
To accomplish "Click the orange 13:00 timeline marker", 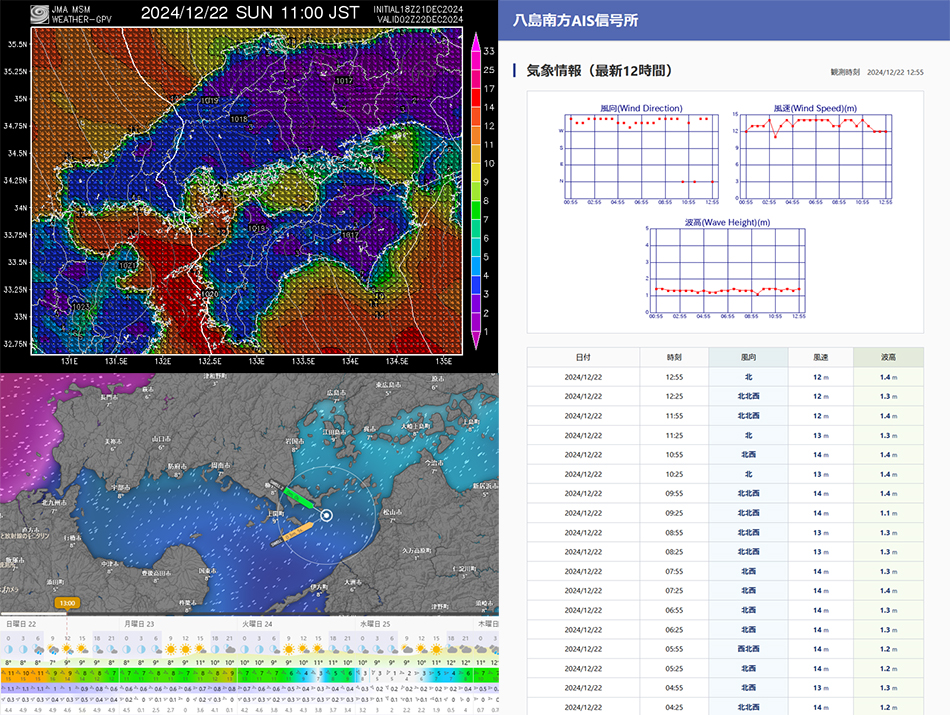I will pyautogui.click(x=68, y=603).
